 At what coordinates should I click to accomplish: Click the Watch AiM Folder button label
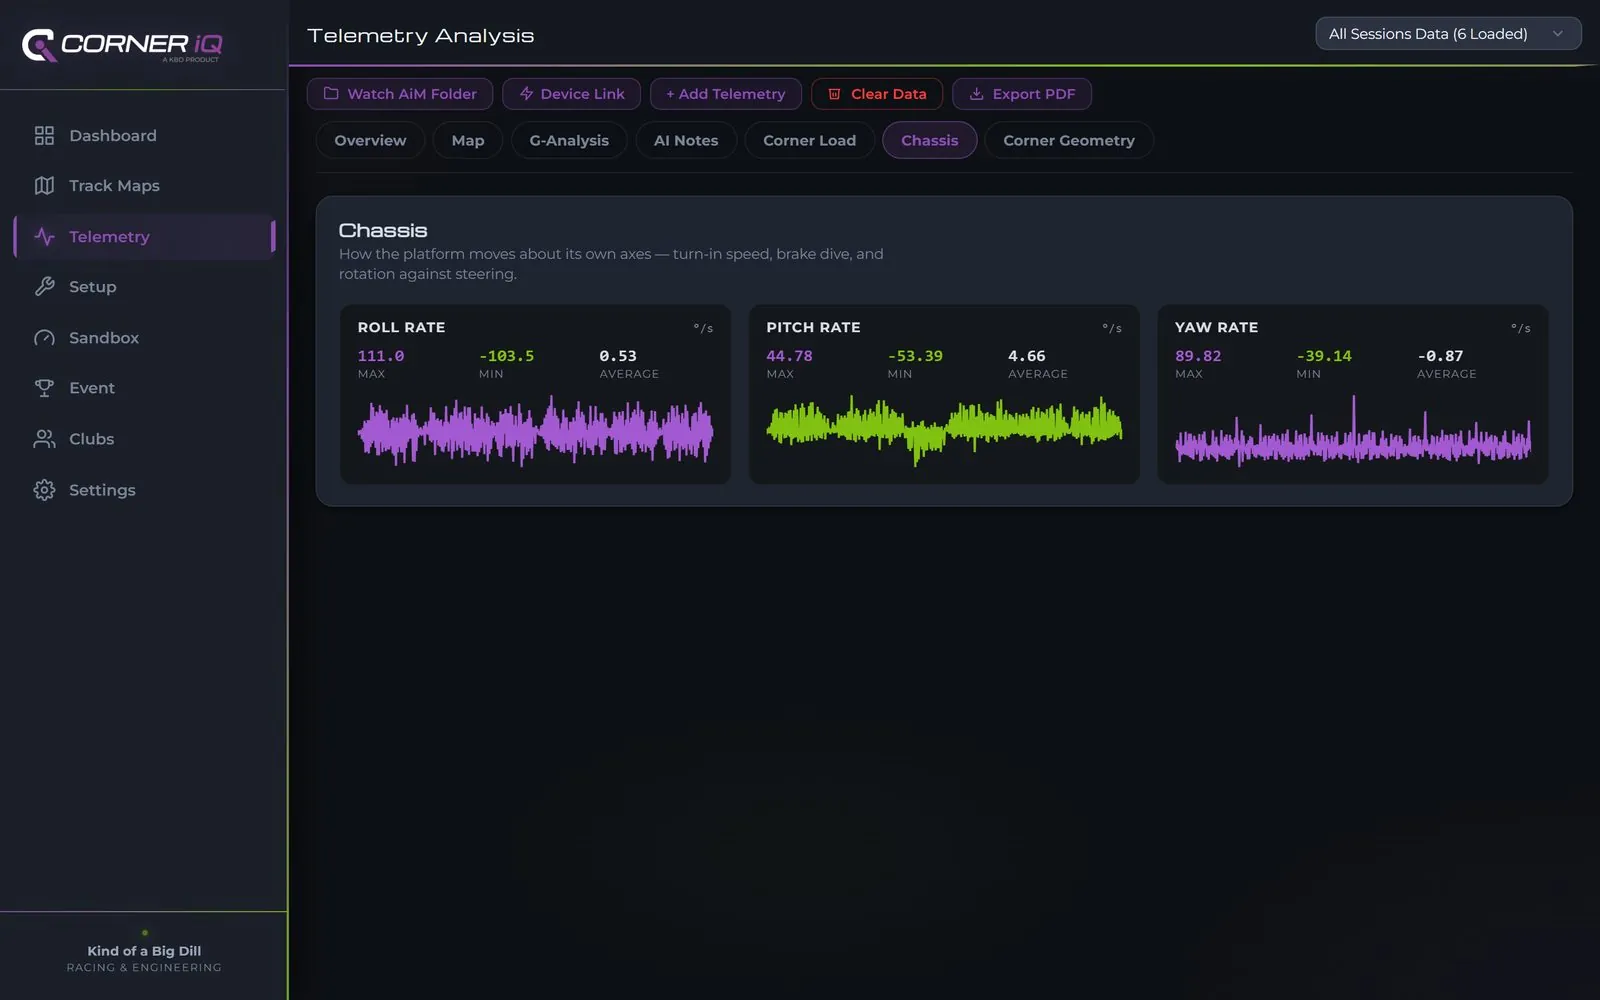pos(412,94)
